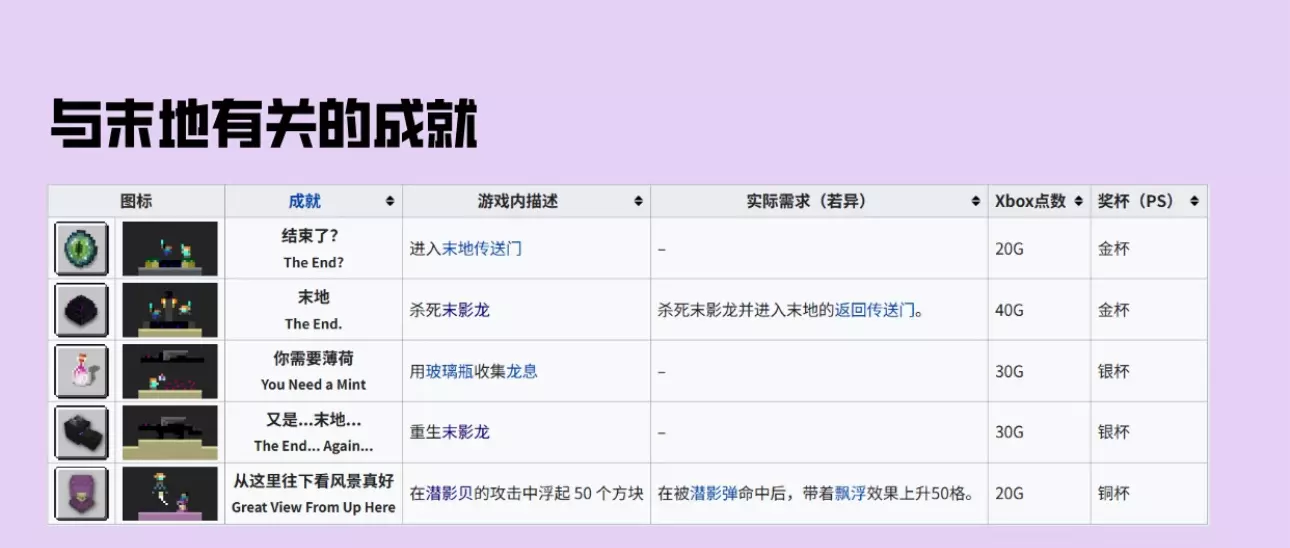
Task: Open the 潜影贝 link
Action: coord(450,493)
